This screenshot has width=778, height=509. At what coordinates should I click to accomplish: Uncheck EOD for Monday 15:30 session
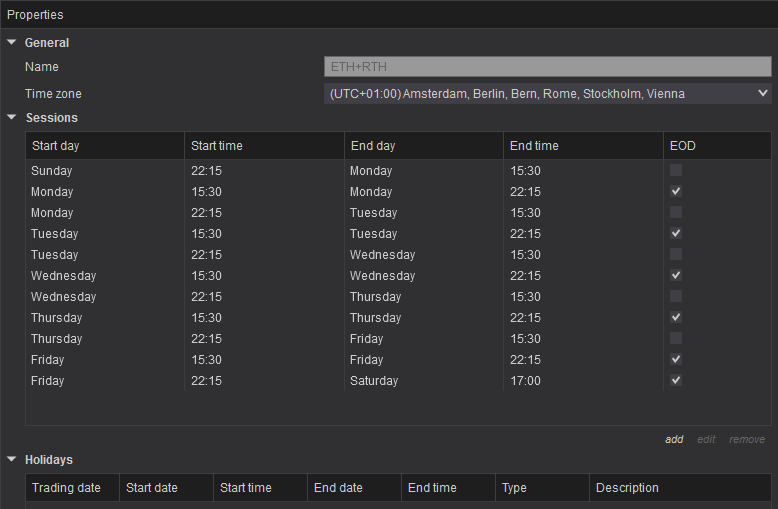pyautogui.click(x=677, y=192)
